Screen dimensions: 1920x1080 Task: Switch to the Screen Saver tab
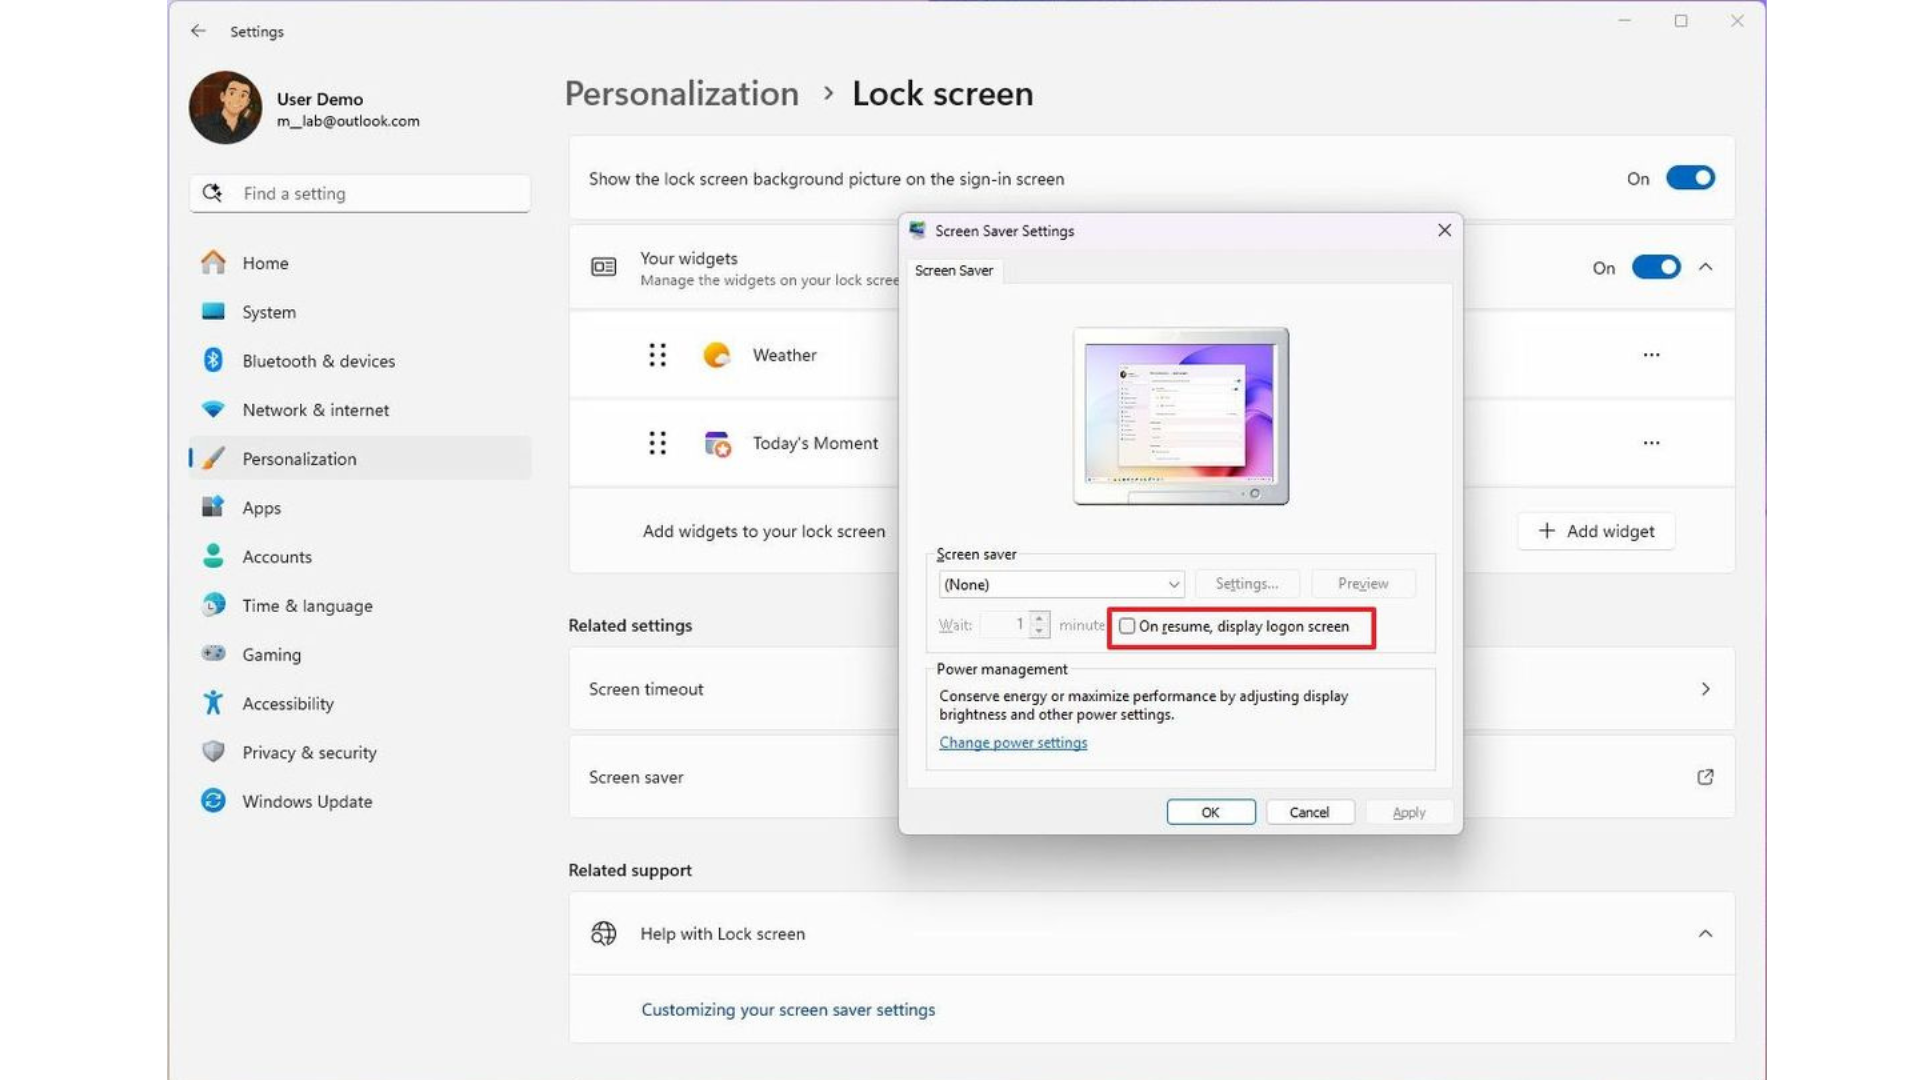click(x=954, y=270)
